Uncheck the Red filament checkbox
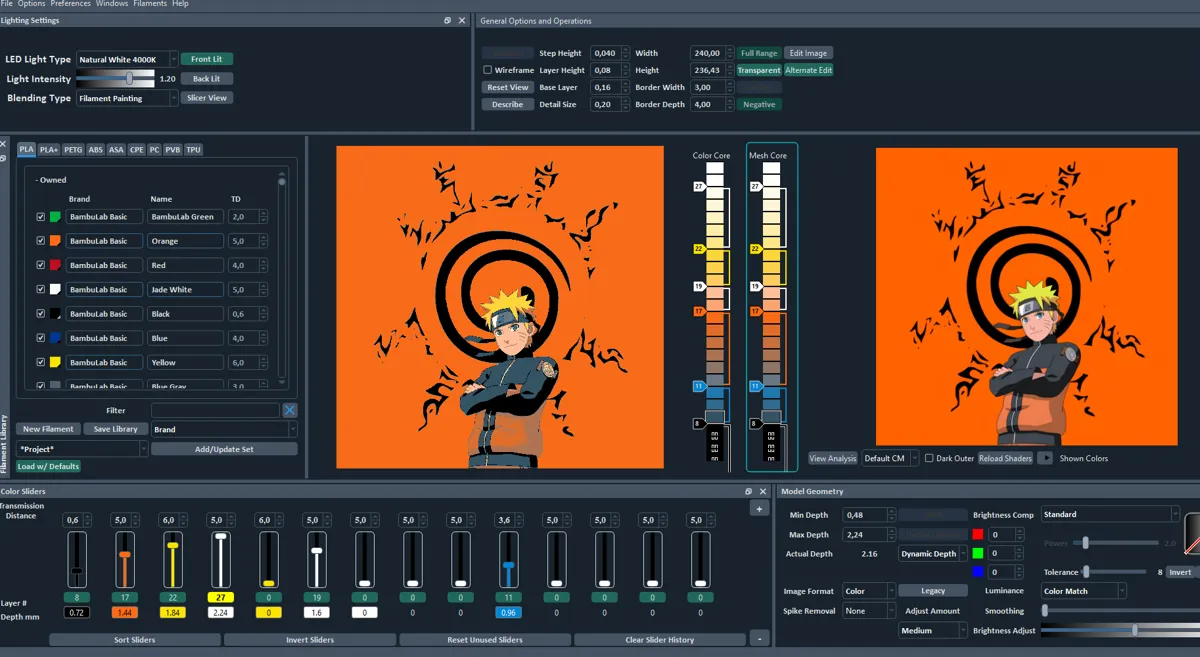This screenshot has height=657, width=1200. pos(41,265)
